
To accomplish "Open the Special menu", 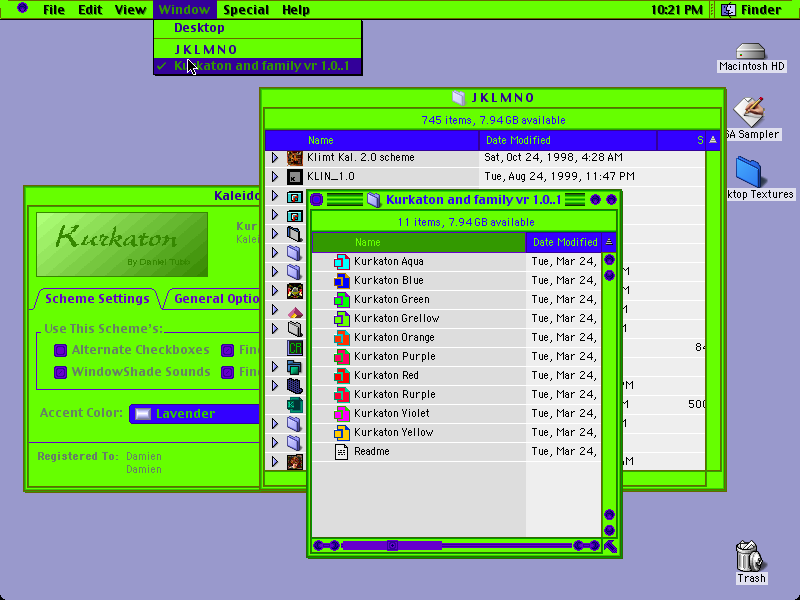I will [x=246, y=10].
